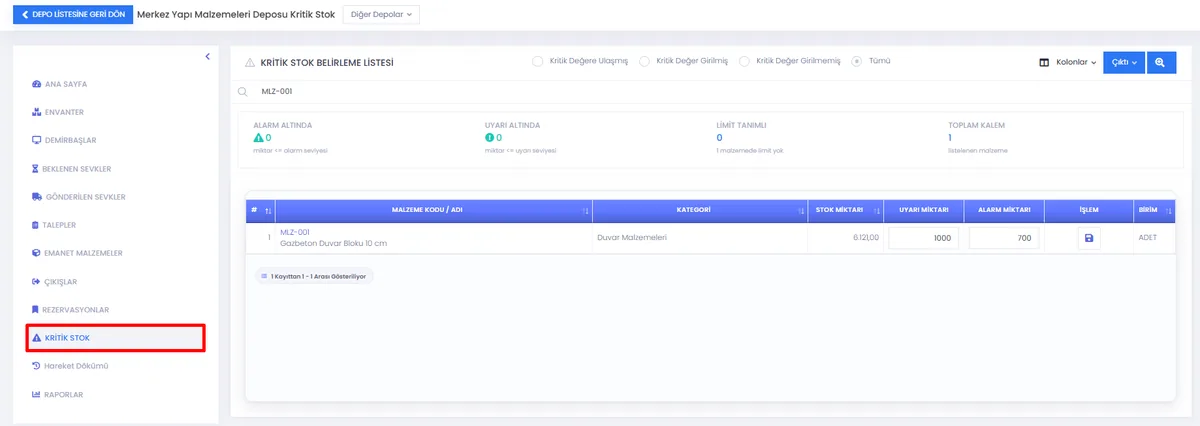
Task: Click the blue zoom search button
Action: pyautogui.click(x=1161, y=62)
